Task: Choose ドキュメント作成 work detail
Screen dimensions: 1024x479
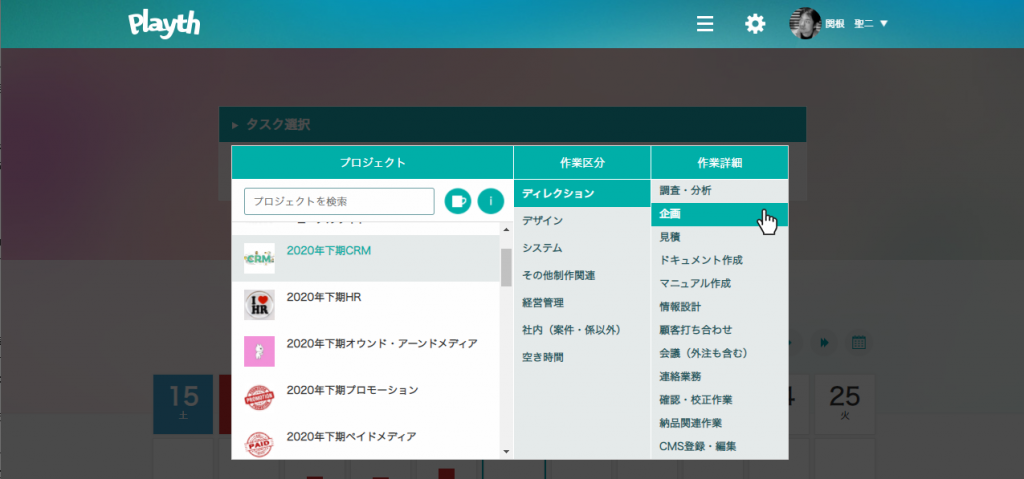Action: pyautogui.click(x=719, y=260)
